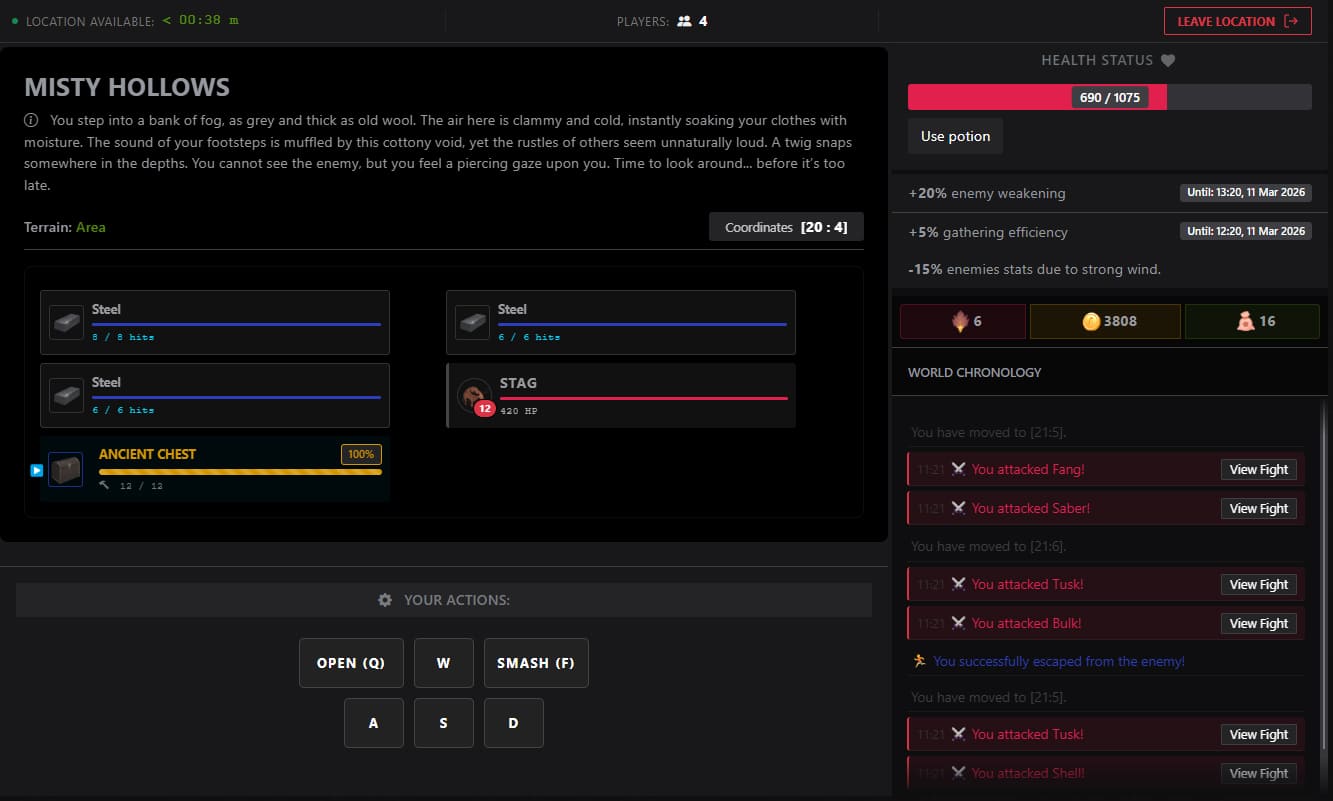Click the W movement button
1333x801 pixels.
point(444,663)
